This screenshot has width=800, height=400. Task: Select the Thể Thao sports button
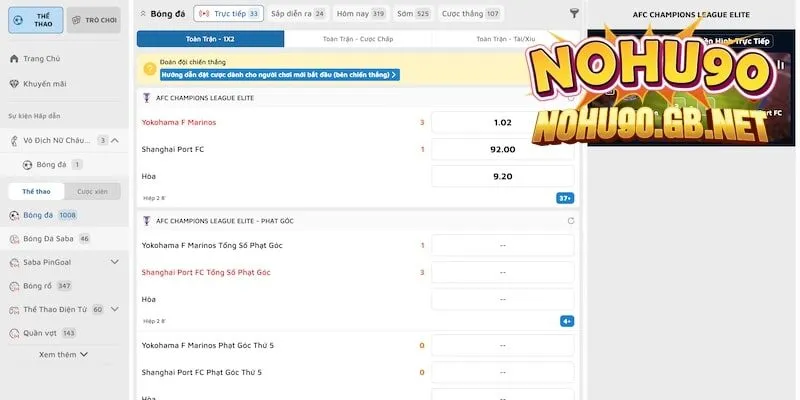(x=36, y=20)
